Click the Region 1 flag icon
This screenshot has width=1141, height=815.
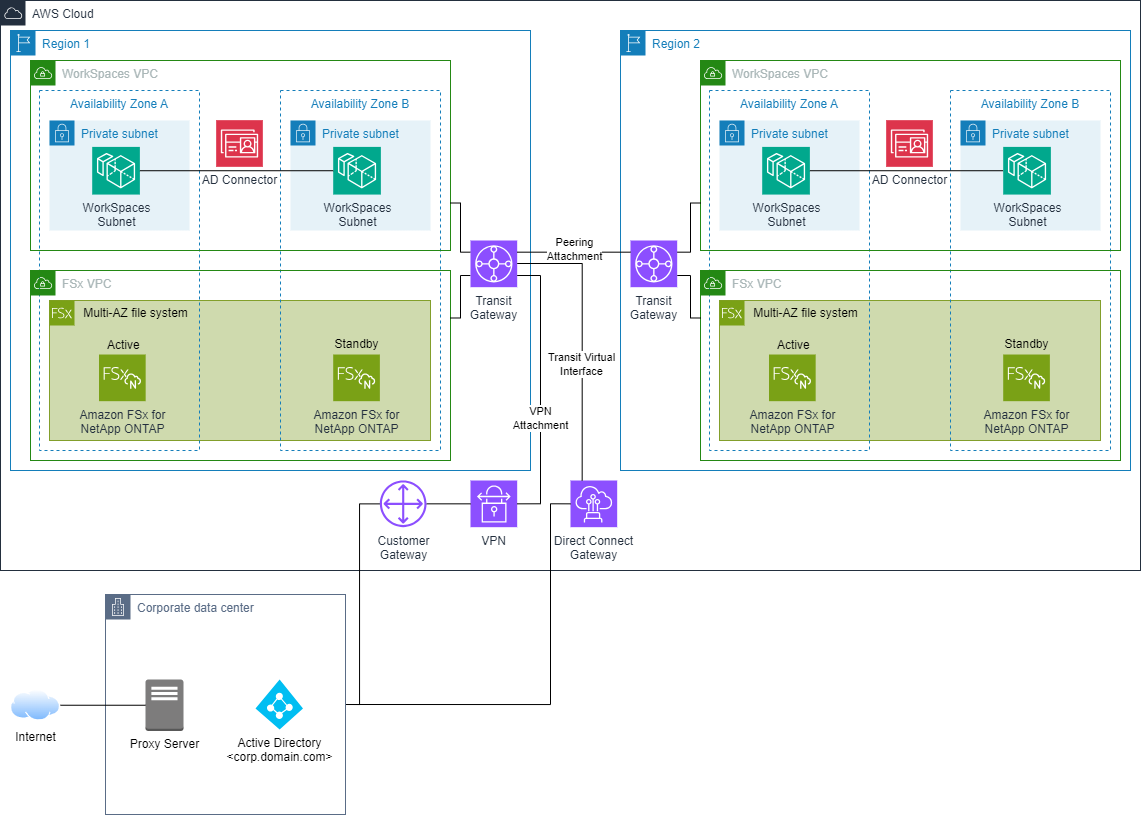click(23, 43)
